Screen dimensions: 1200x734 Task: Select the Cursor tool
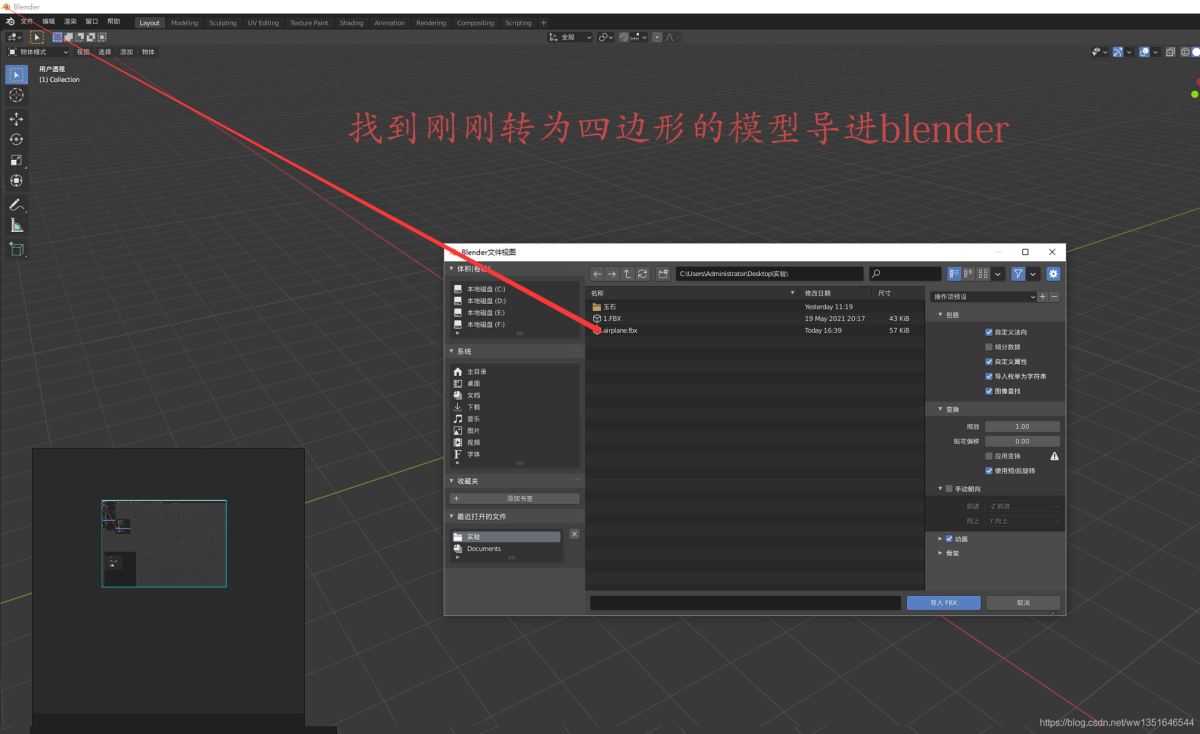pos(16,95)
